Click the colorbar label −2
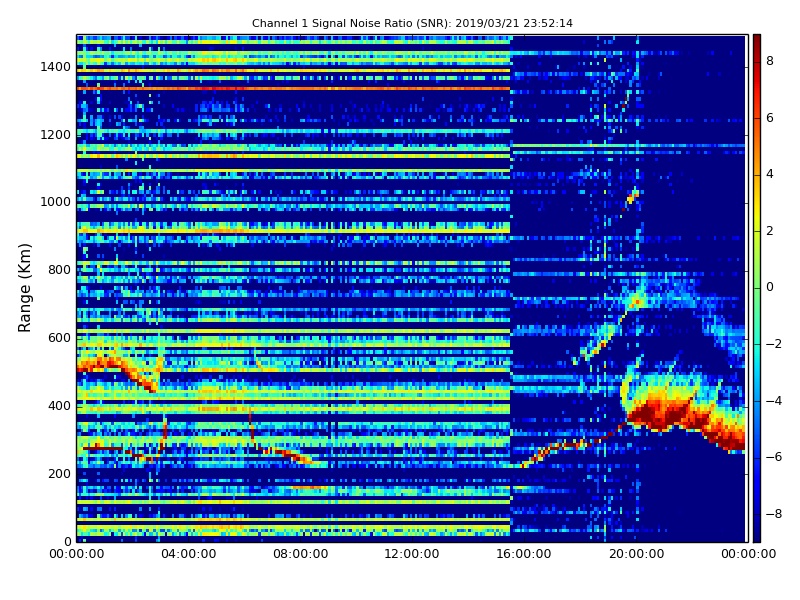Viewport: 800px width, 600px height. click(x=773, y=344)
